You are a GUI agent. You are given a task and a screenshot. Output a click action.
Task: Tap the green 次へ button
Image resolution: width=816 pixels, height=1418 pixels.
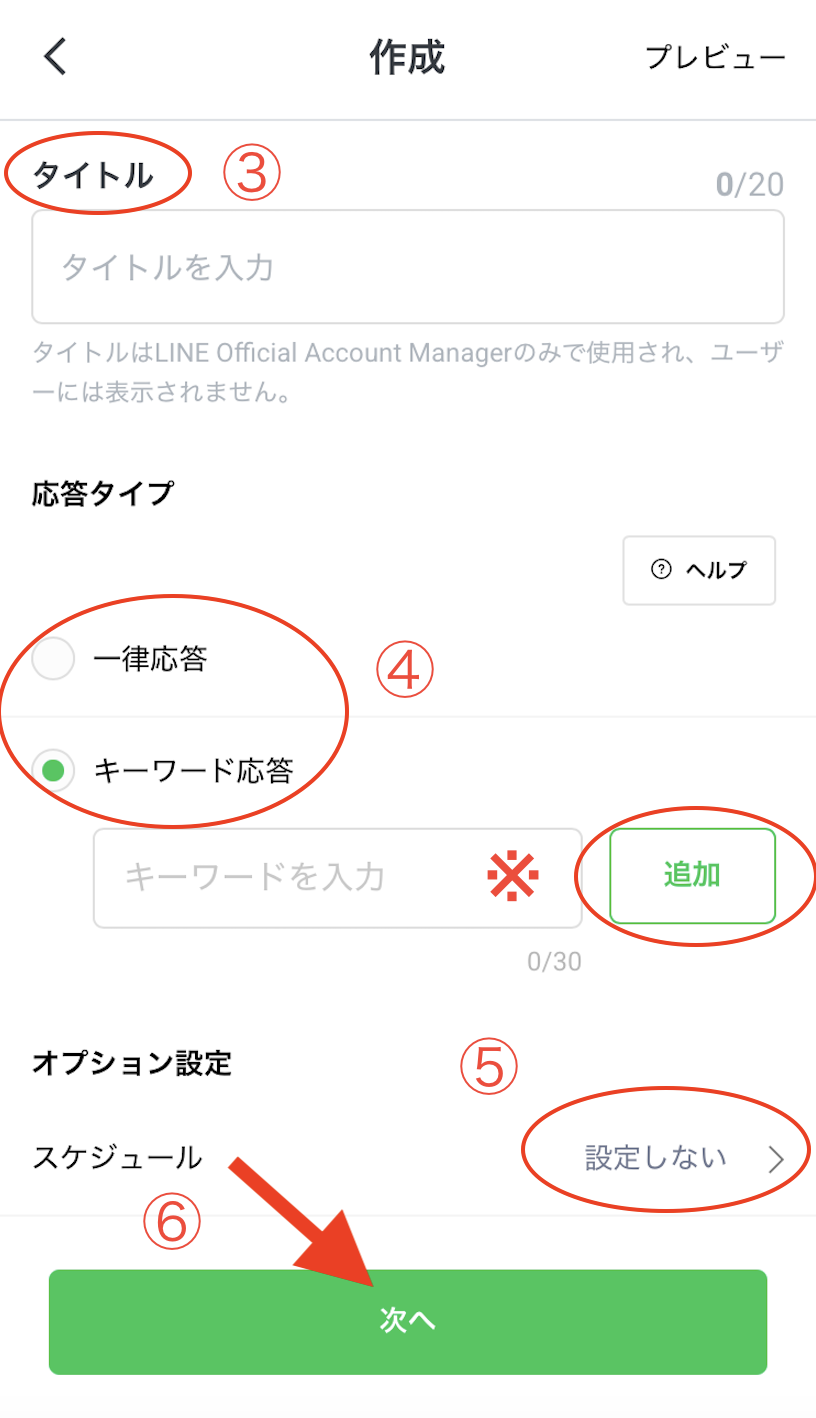408,1321
